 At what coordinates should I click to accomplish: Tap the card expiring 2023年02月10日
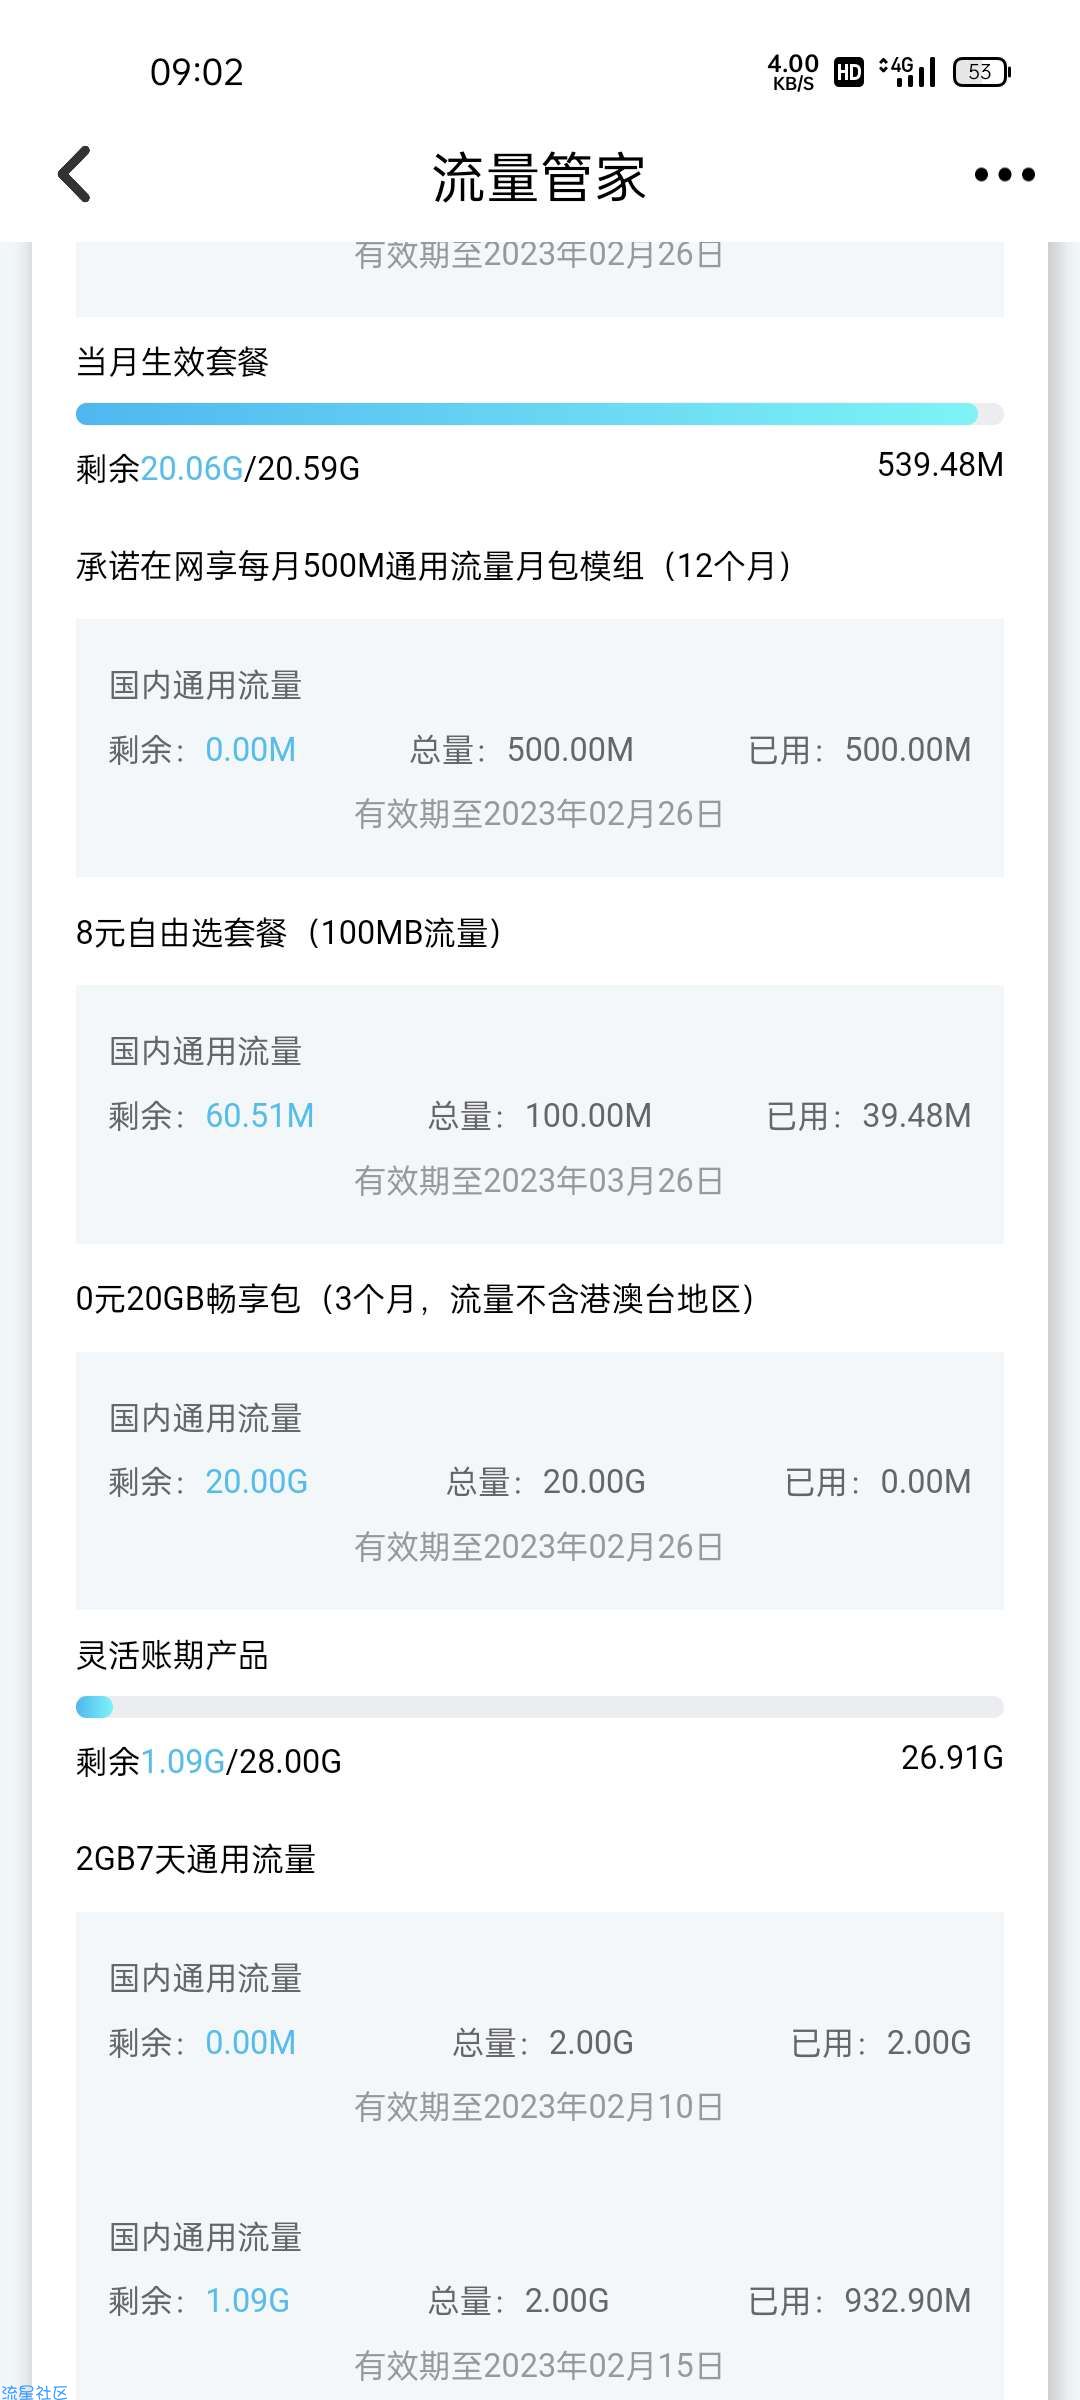click(x=540, y=2040)
